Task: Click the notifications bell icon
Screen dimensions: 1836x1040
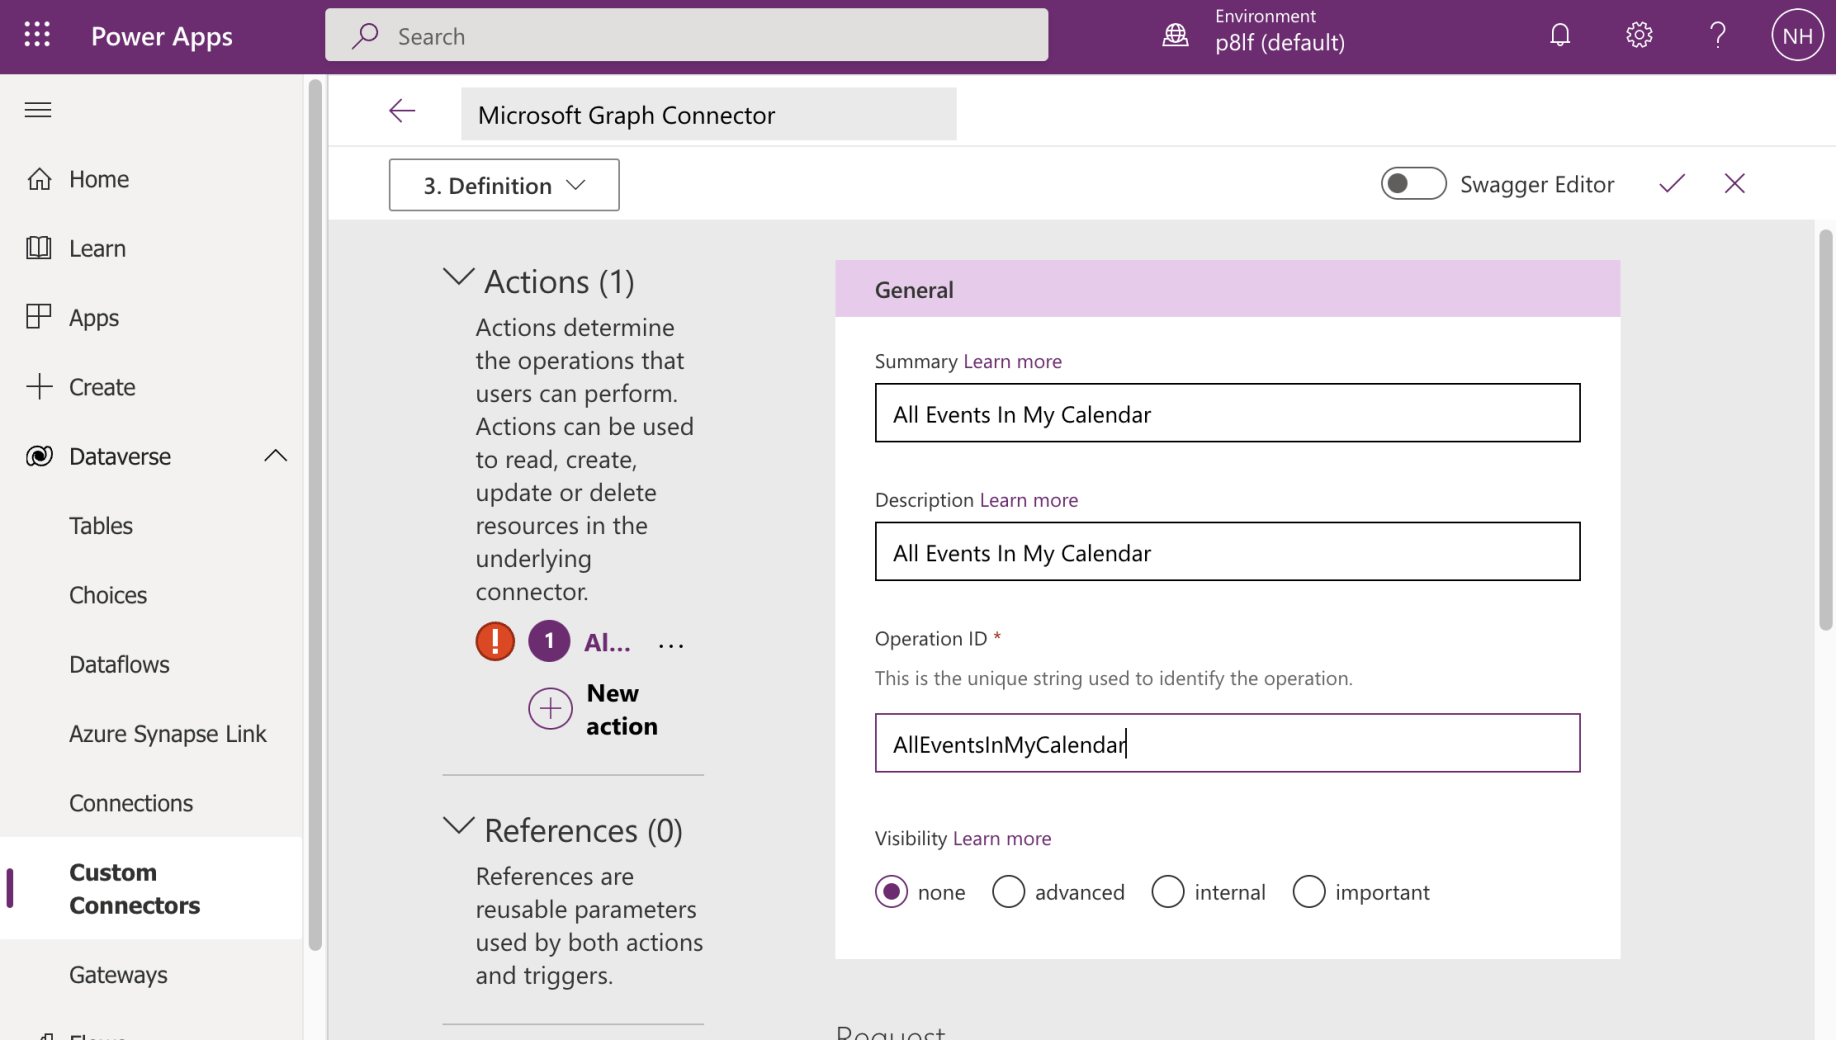Action: [x=1559, y=36]
